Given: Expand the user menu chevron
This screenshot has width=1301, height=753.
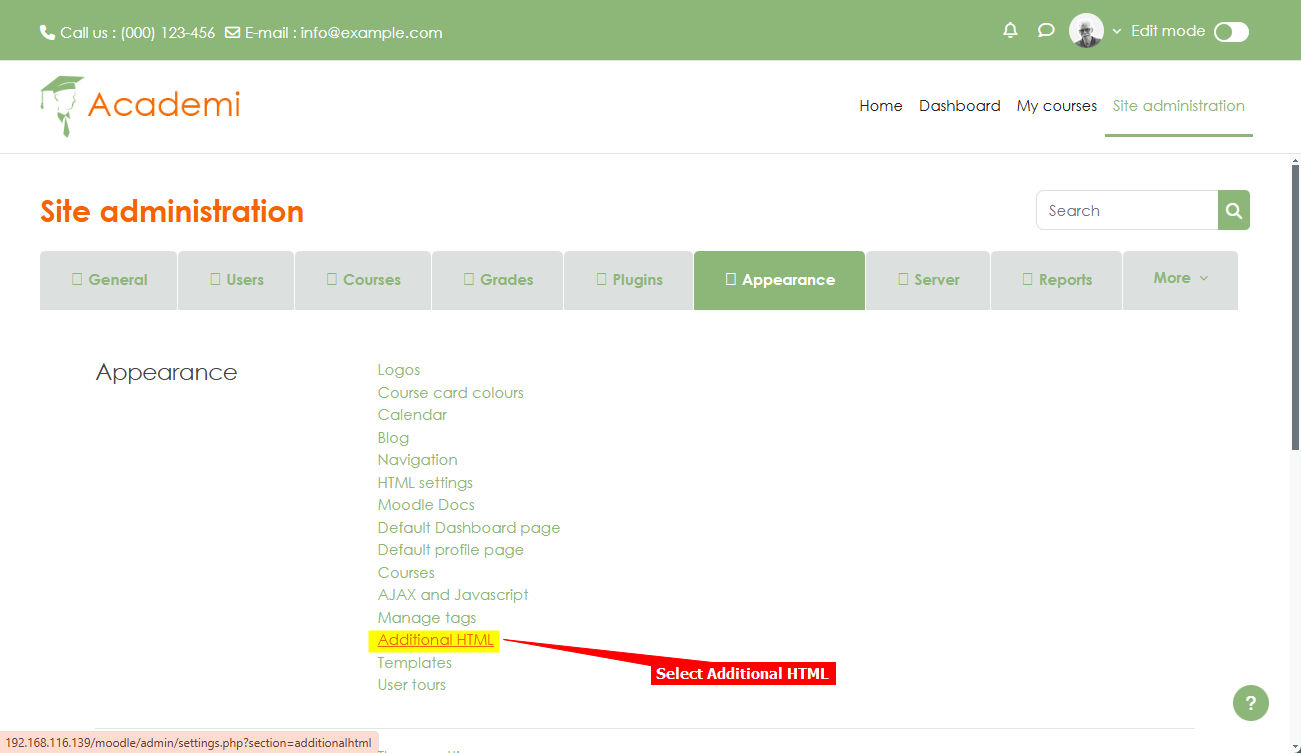Looking at the screenshot, I should click(x=1117, y=31).
